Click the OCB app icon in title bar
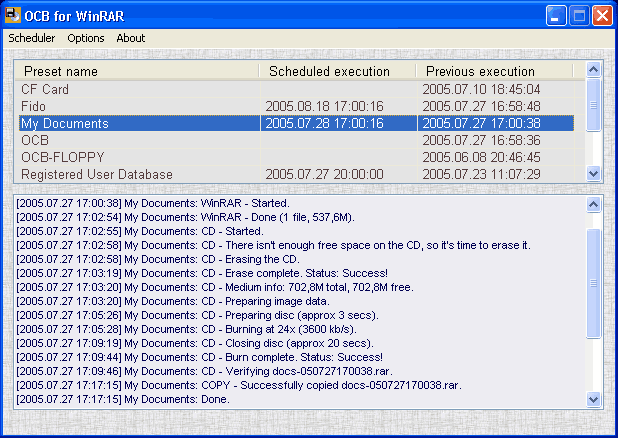Screen dimensions: 618x438 pos(12,15)
